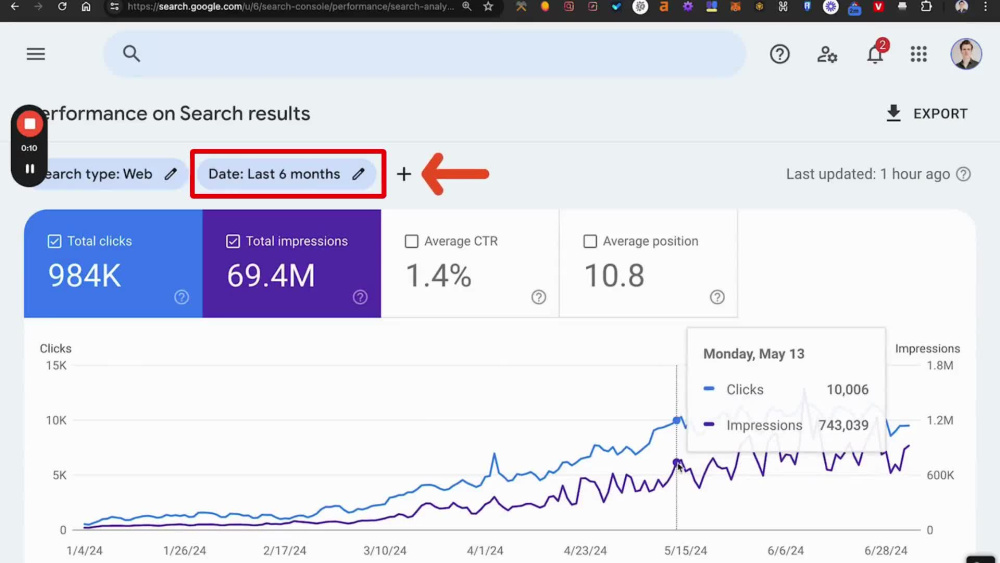Click the Search Console search field
Screen dimensions: 1000x563
425,54
